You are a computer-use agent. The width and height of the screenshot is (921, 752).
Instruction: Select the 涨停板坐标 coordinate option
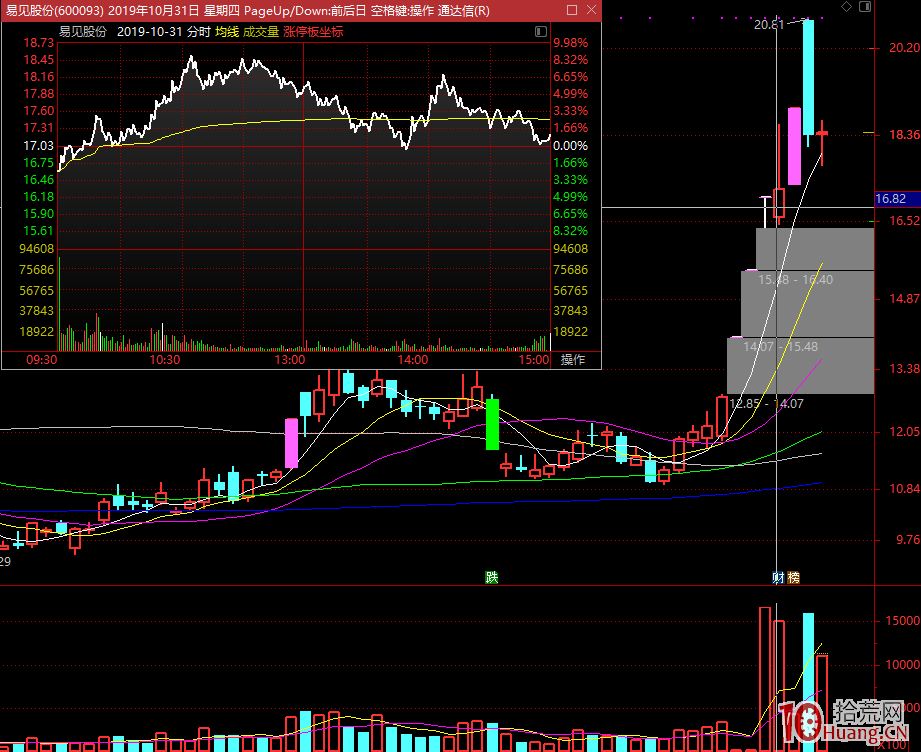pos(313,31)
